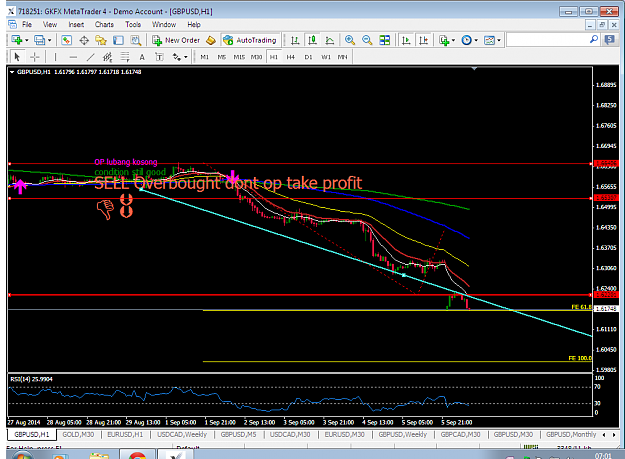
Task: Open the Strategy Tester icon
Action: (136, 40)
